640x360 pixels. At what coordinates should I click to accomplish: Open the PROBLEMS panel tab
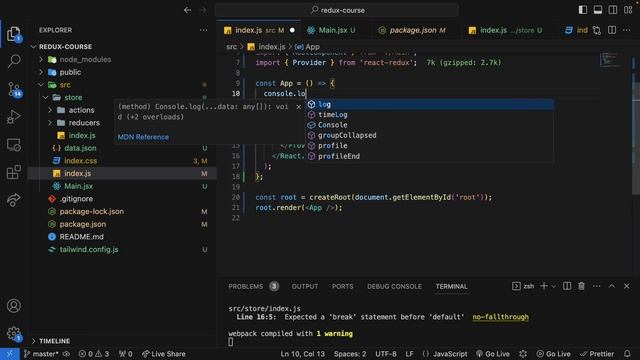tap(253, 287)
